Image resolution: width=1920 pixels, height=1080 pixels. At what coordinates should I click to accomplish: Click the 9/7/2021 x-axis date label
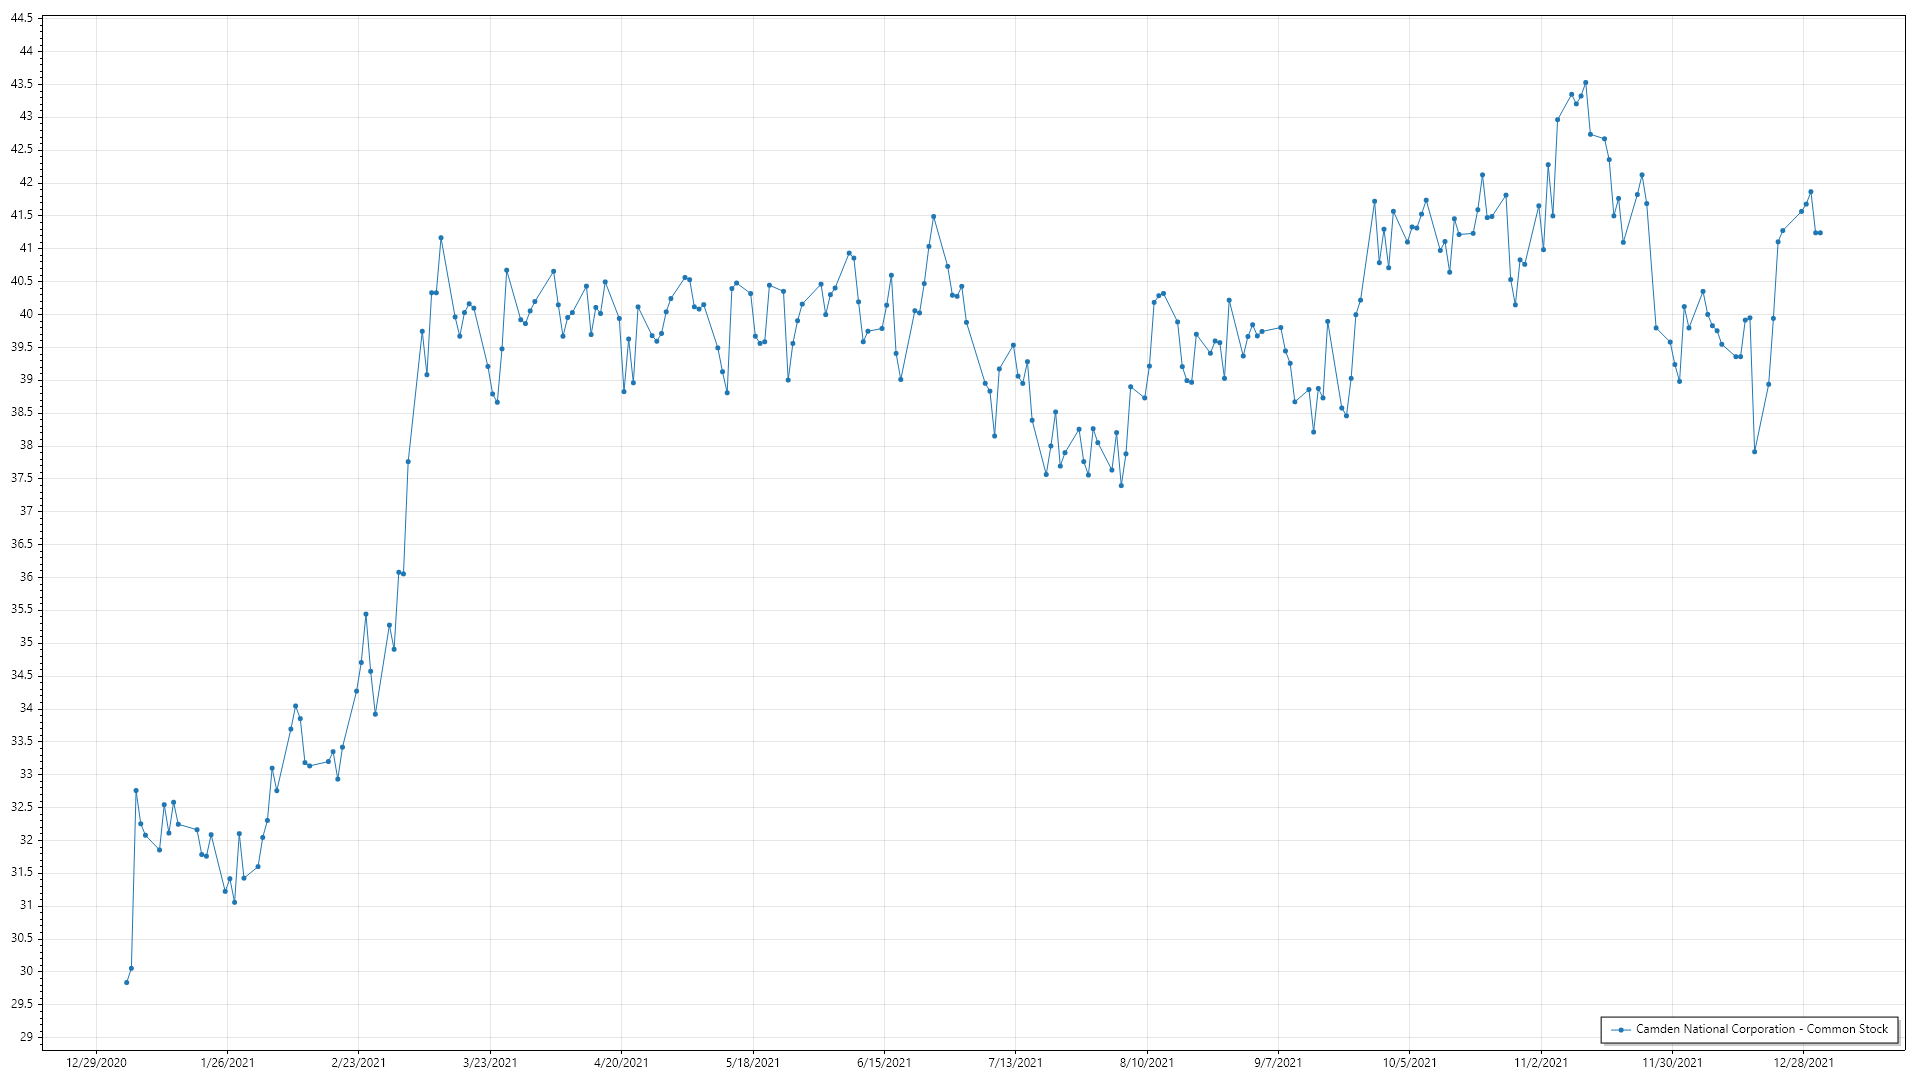(1278, 1063)
